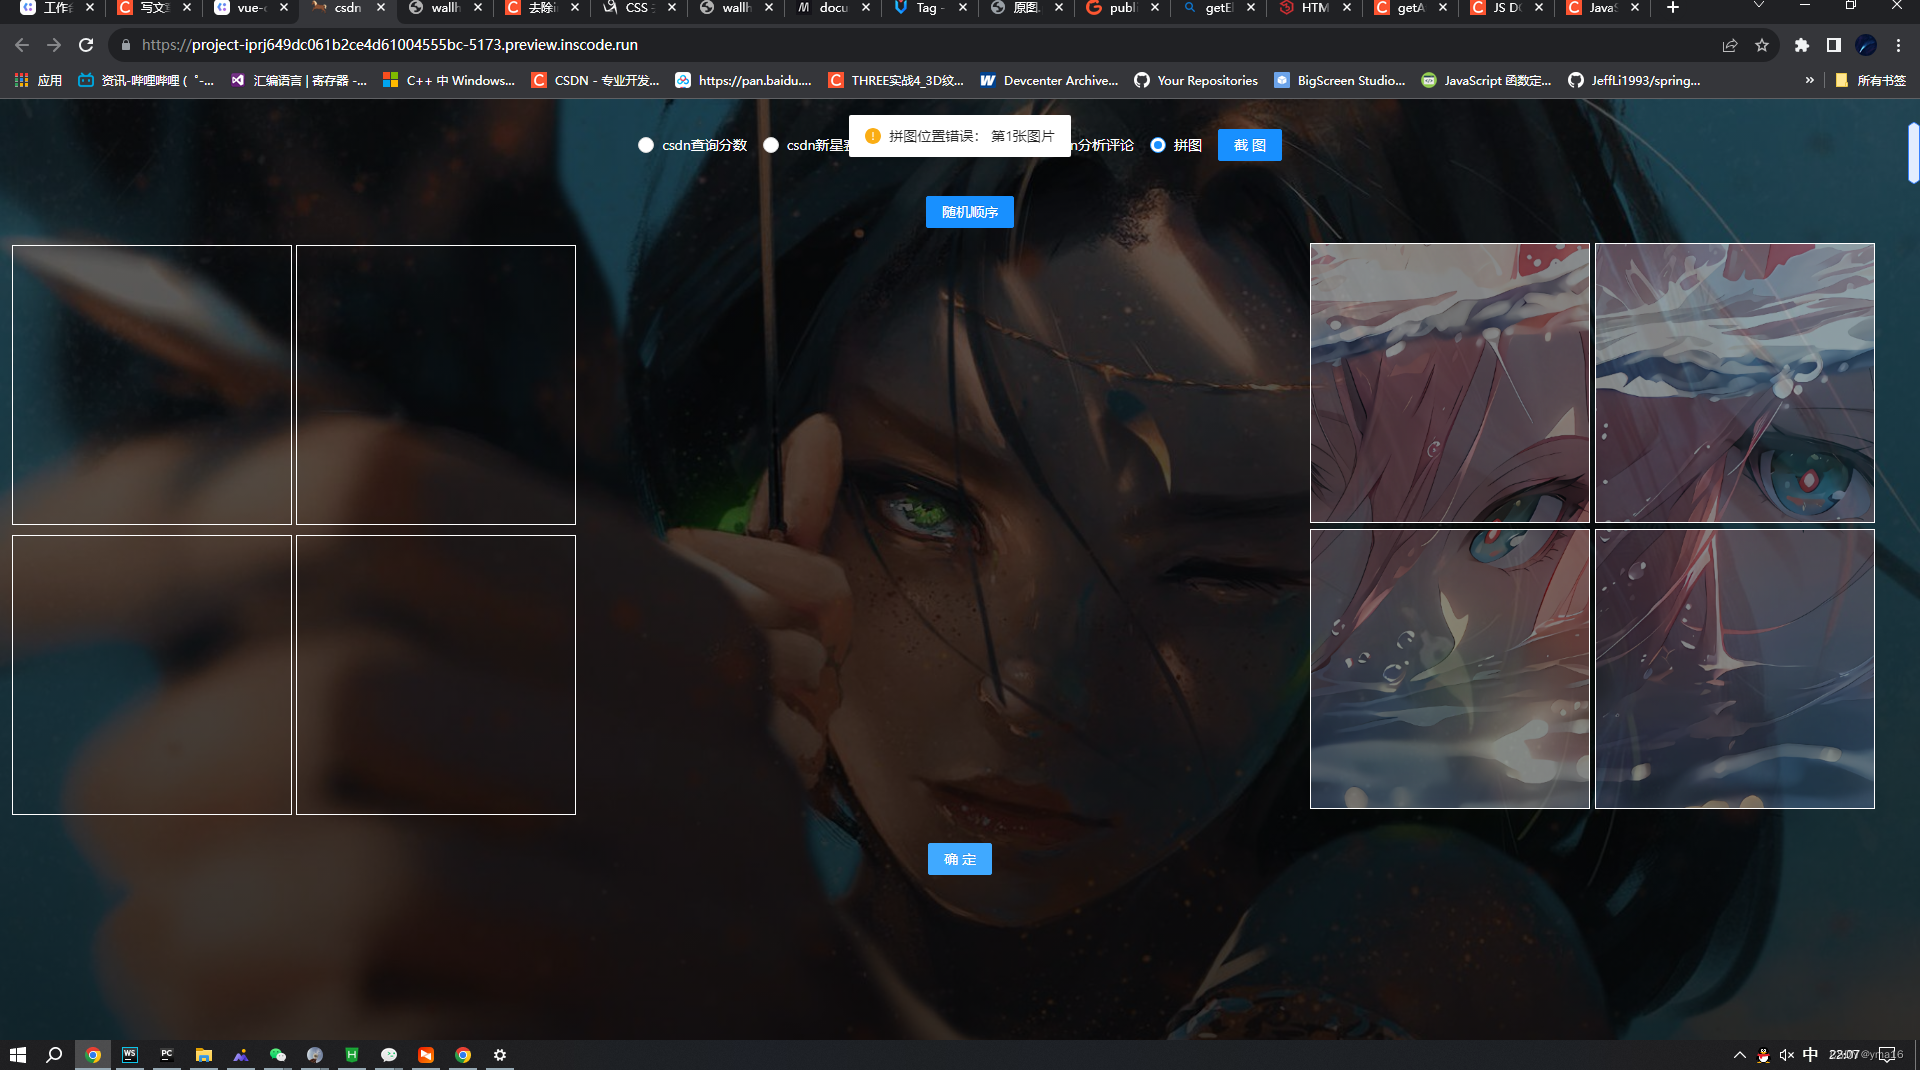Switch the 中 input method indicator
1920x1070 pixels.
tap(1811, 1054)
